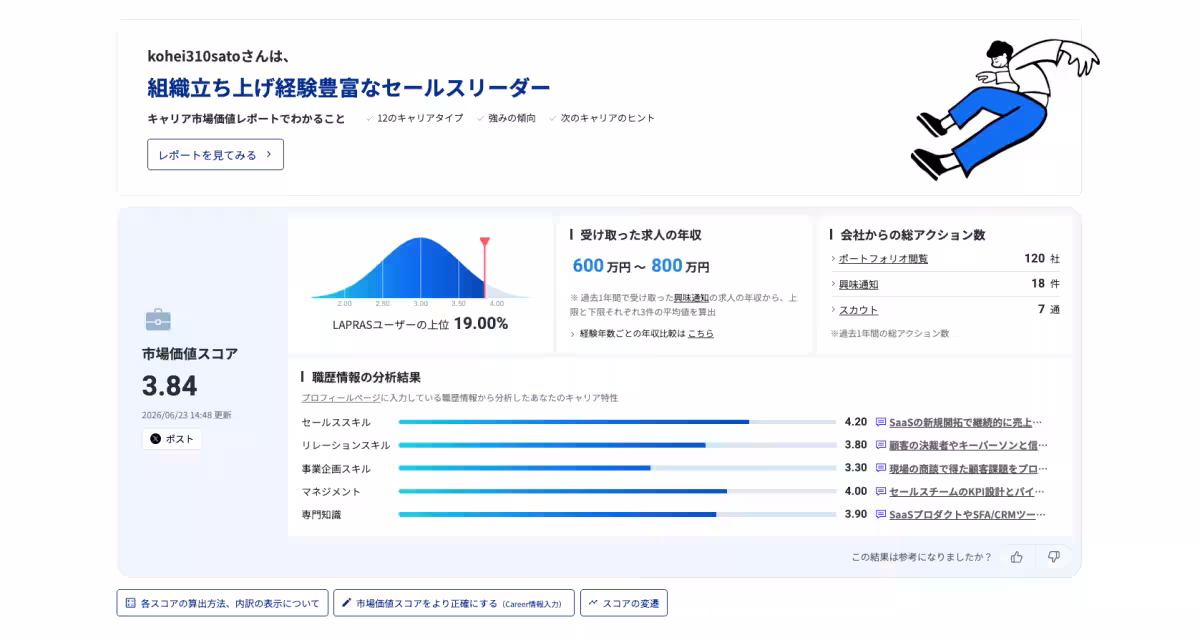The width and height of the screenshot is (1200, 640).
Task: Open ポートフォリオ閲覧 link
Action: pos(883,259)
